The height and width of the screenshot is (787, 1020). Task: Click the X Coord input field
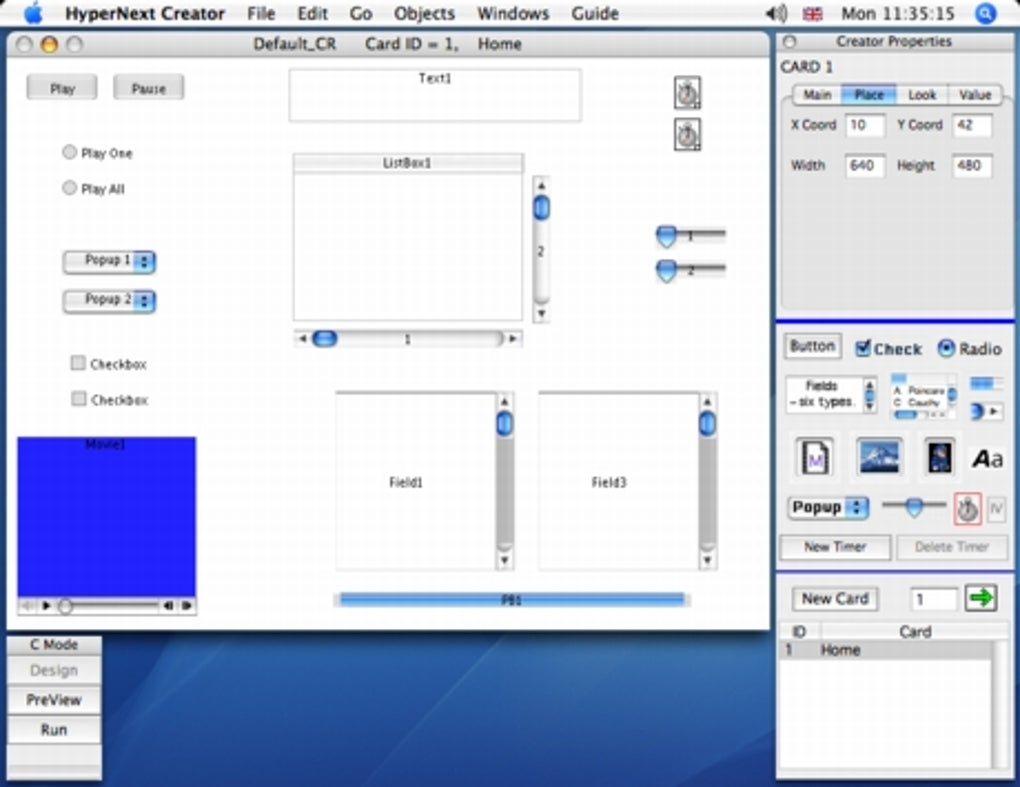click(865, 126)
